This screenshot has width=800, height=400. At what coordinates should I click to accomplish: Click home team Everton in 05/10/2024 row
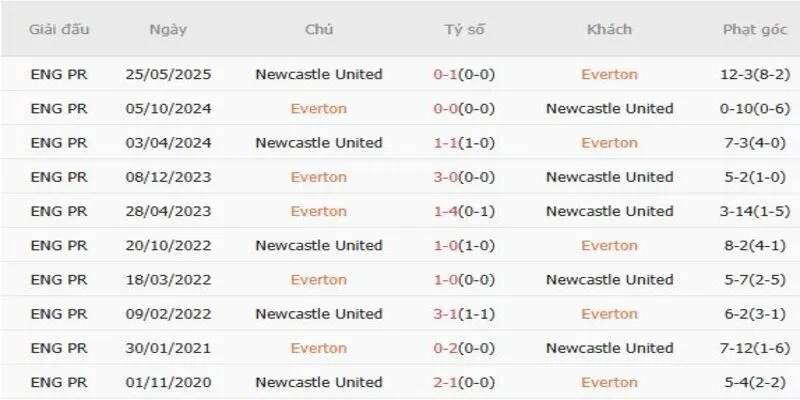click(x=319, y=108)
